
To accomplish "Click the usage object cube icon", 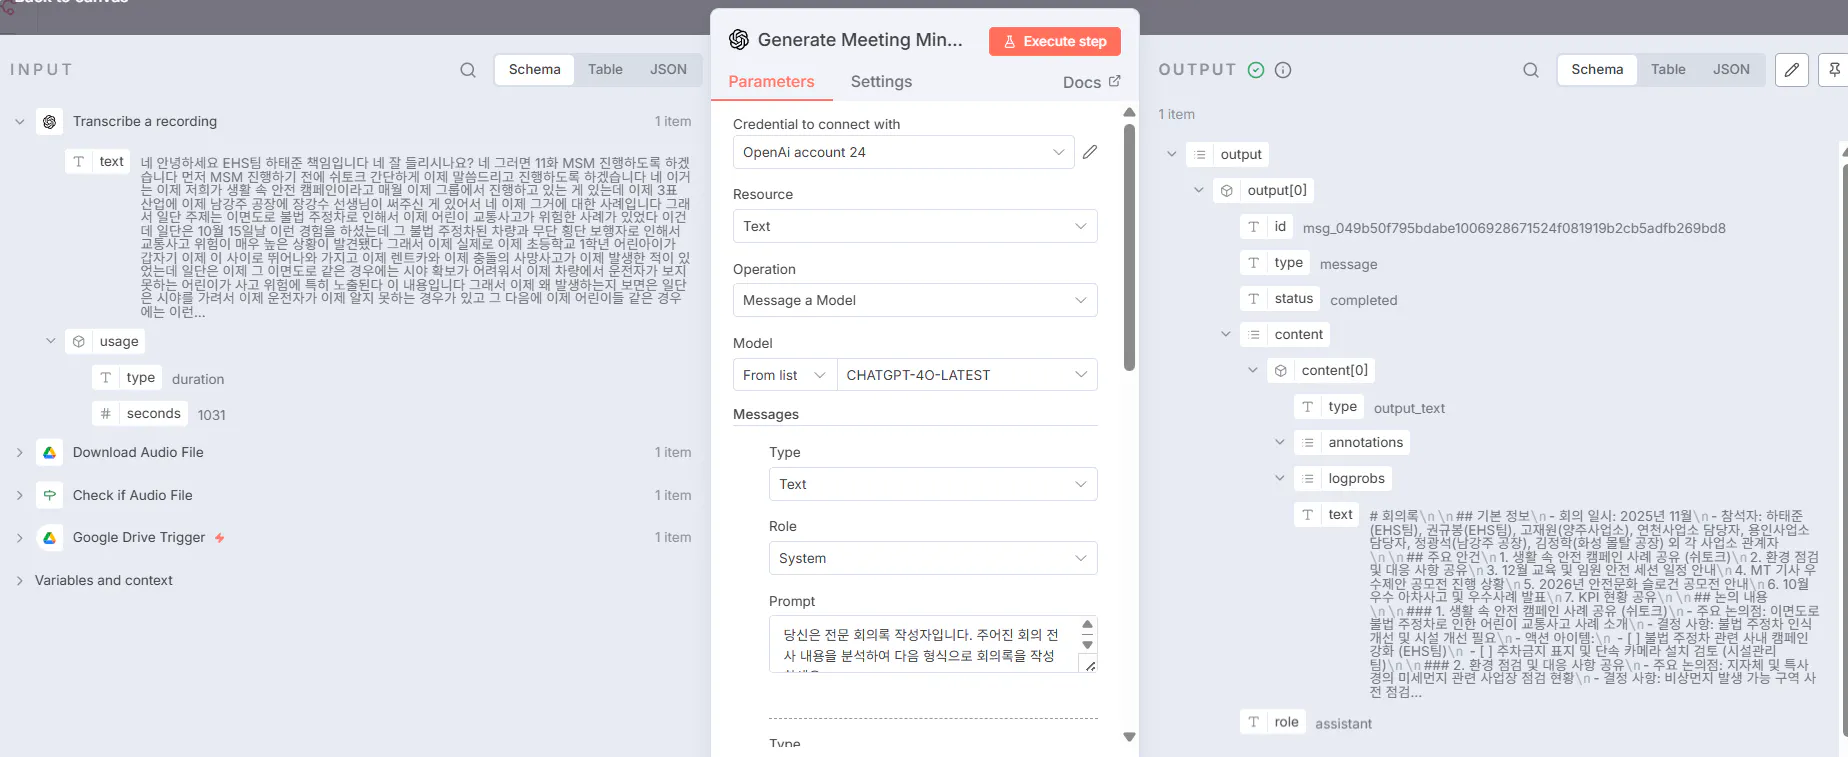I will (78, 342).
